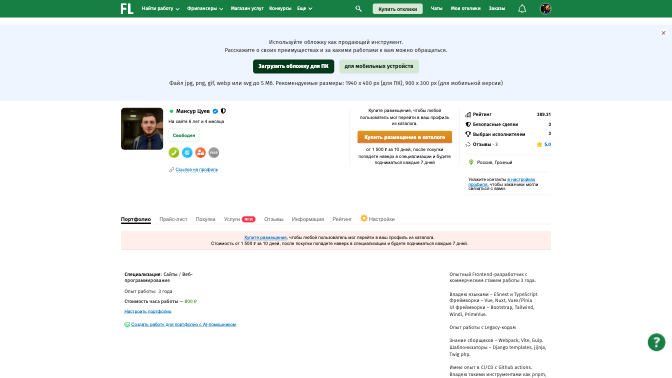Switch to the Прайс-лист tab
This screenshot has width=672, height=378.
173,219
